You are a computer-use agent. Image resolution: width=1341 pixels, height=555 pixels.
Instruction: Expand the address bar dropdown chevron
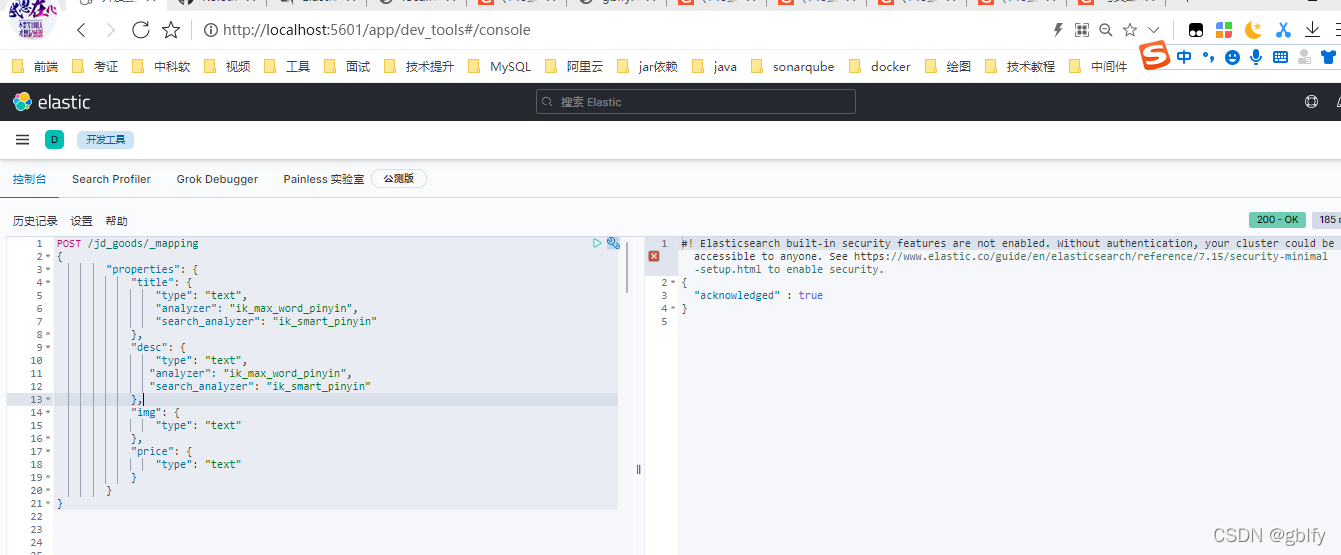click(1154, 30)
